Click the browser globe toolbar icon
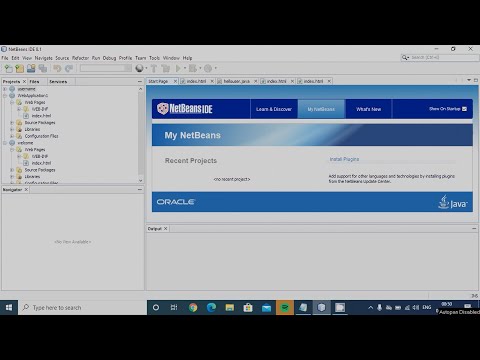 click(x=139, y=68)
